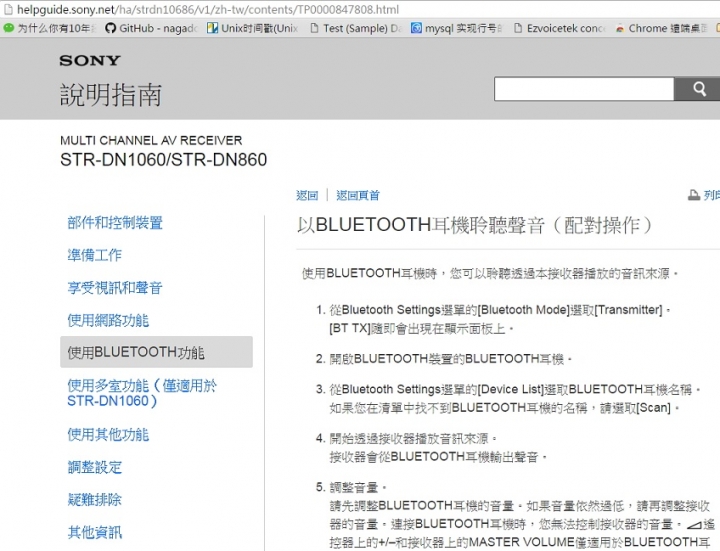Open the GitHub - nagadc bookmark

tap(151, 28)
